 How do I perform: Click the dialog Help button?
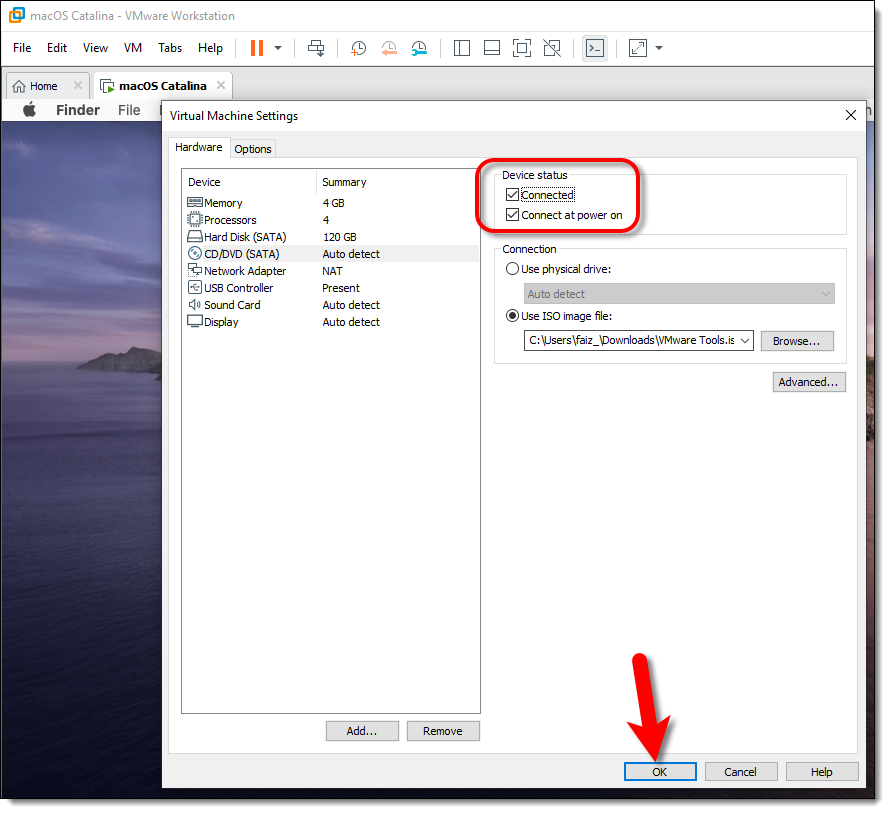822,772
